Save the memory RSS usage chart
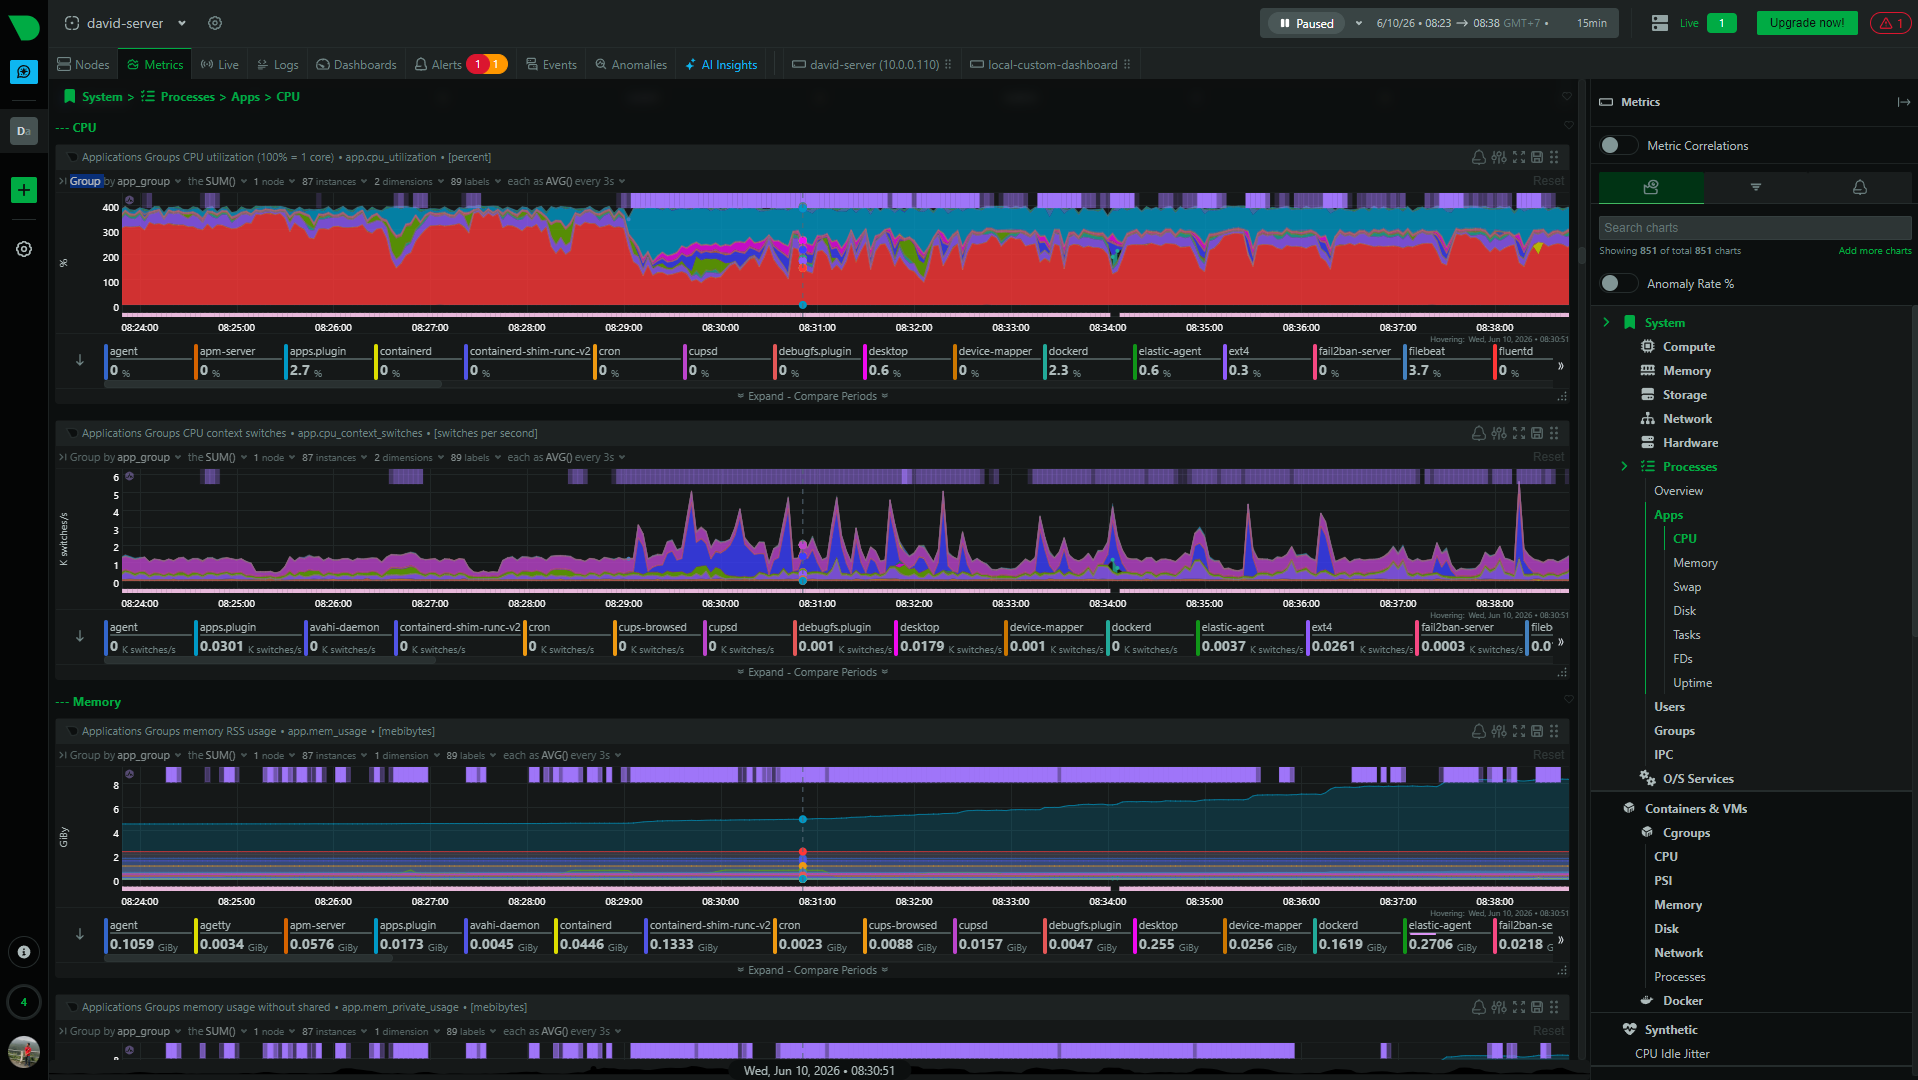 click(x=1537, y=731)
